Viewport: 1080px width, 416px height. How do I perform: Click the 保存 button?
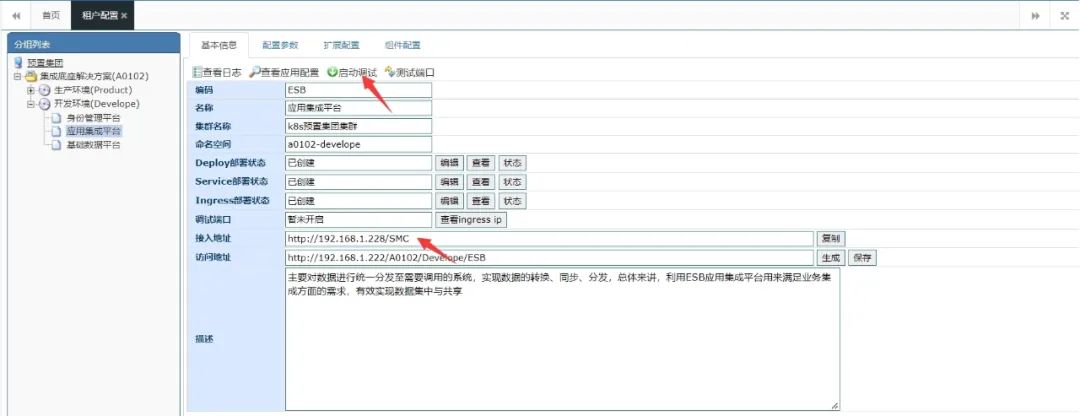(862, 258)
